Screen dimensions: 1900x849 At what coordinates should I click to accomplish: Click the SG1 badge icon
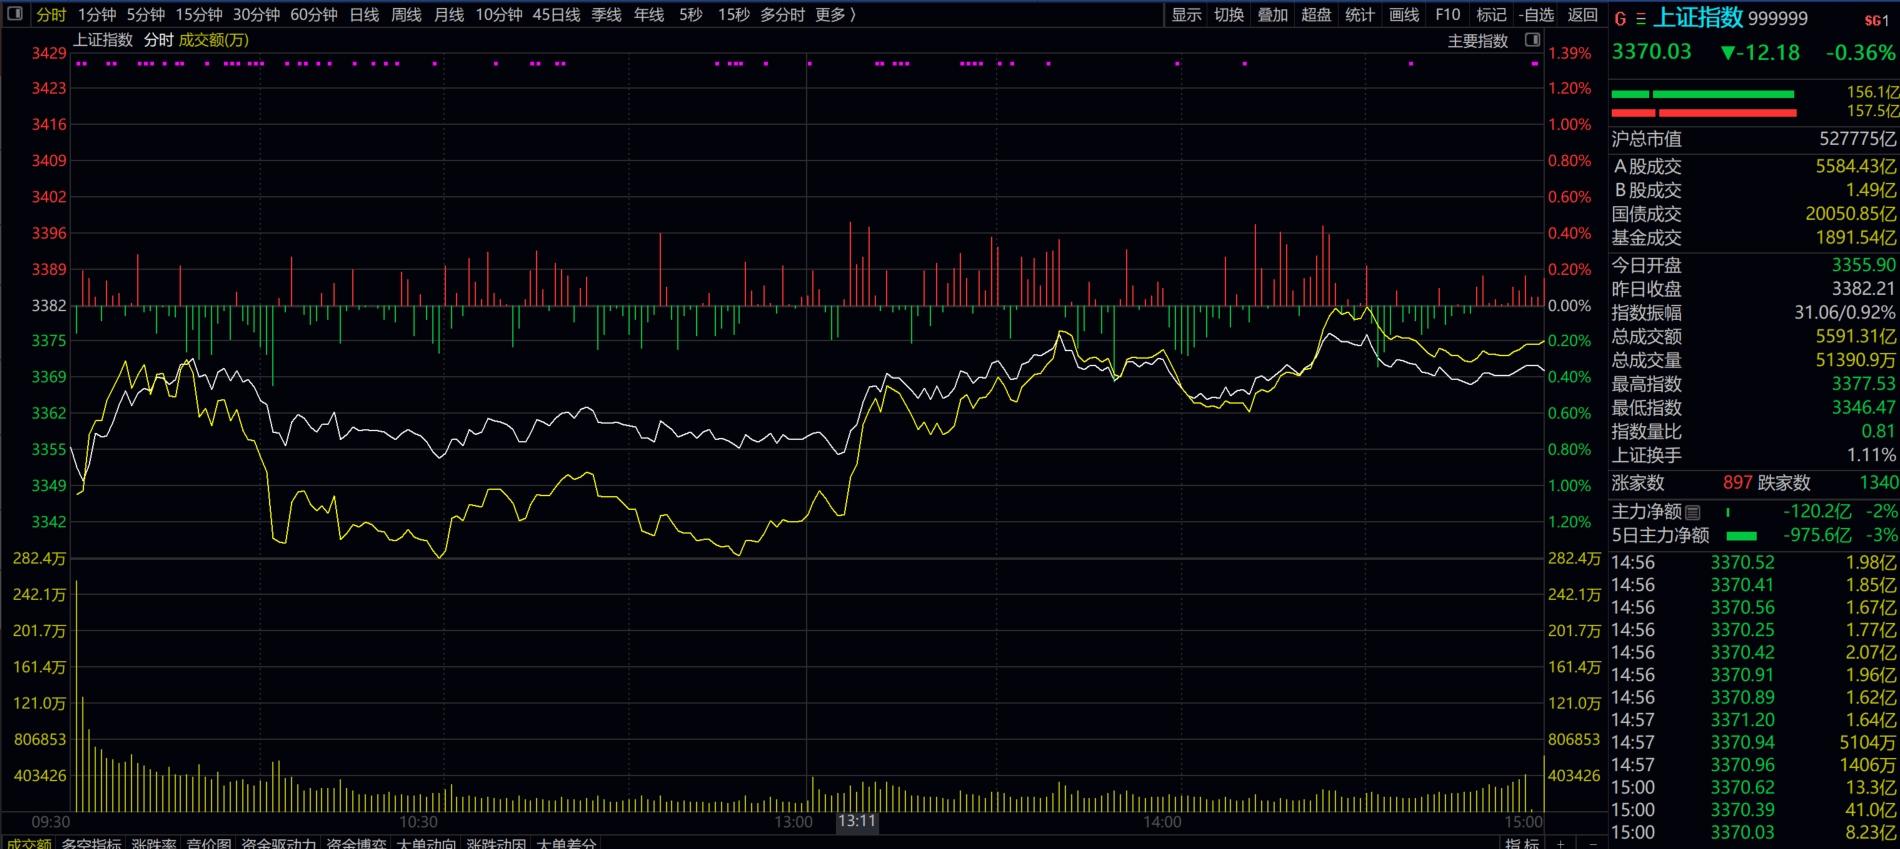1876,20
